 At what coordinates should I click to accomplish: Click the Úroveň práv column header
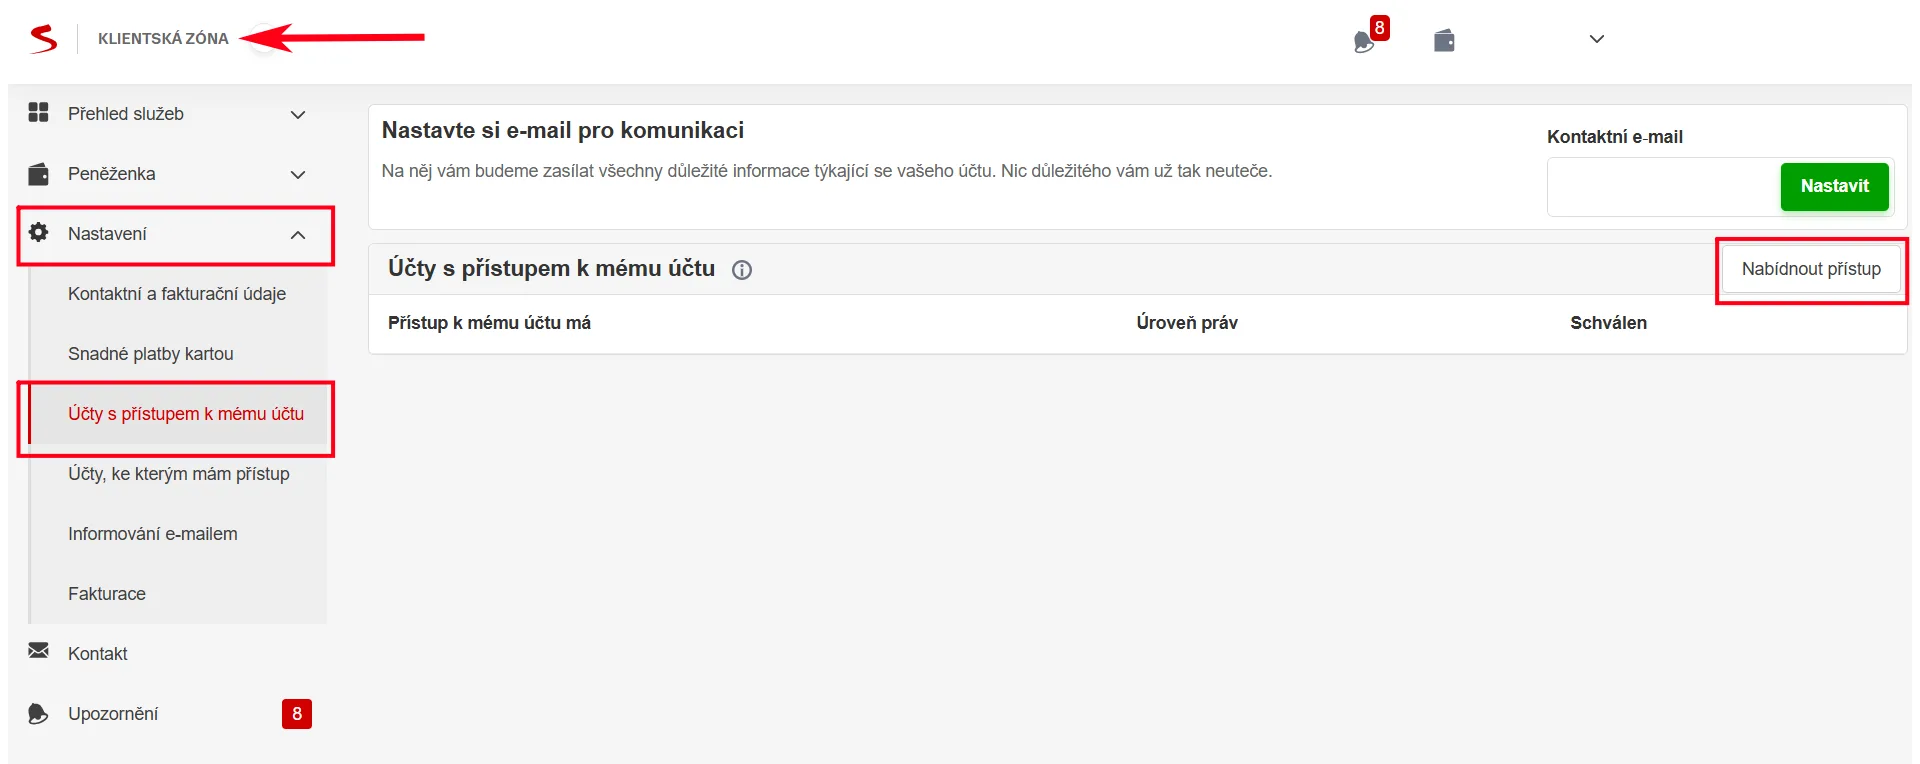1187,323
